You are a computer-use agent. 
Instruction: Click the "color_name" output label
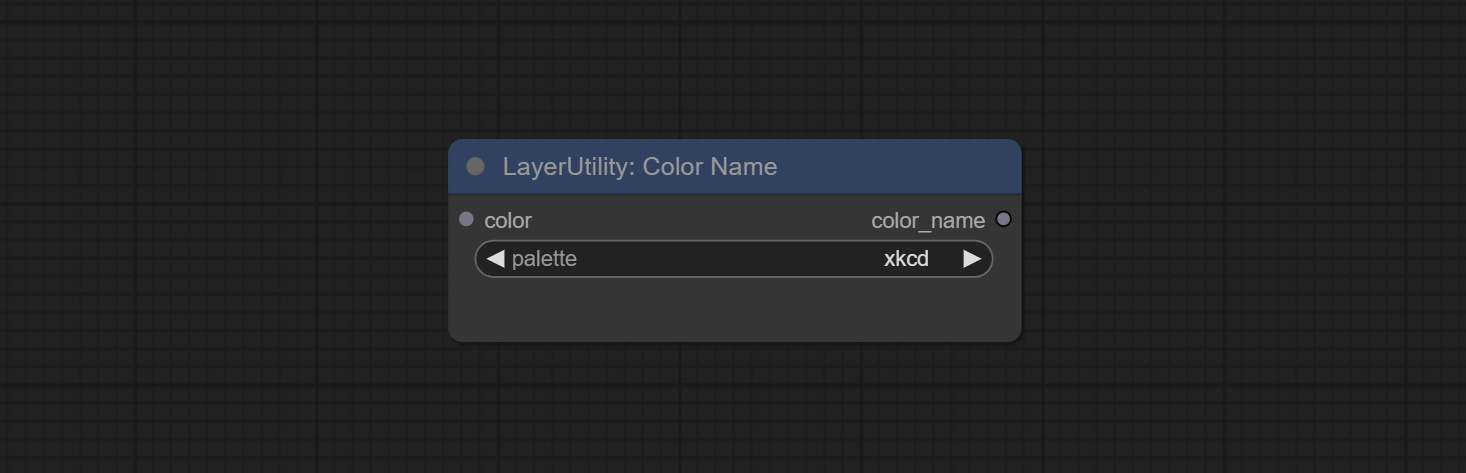tap(927, 221)
